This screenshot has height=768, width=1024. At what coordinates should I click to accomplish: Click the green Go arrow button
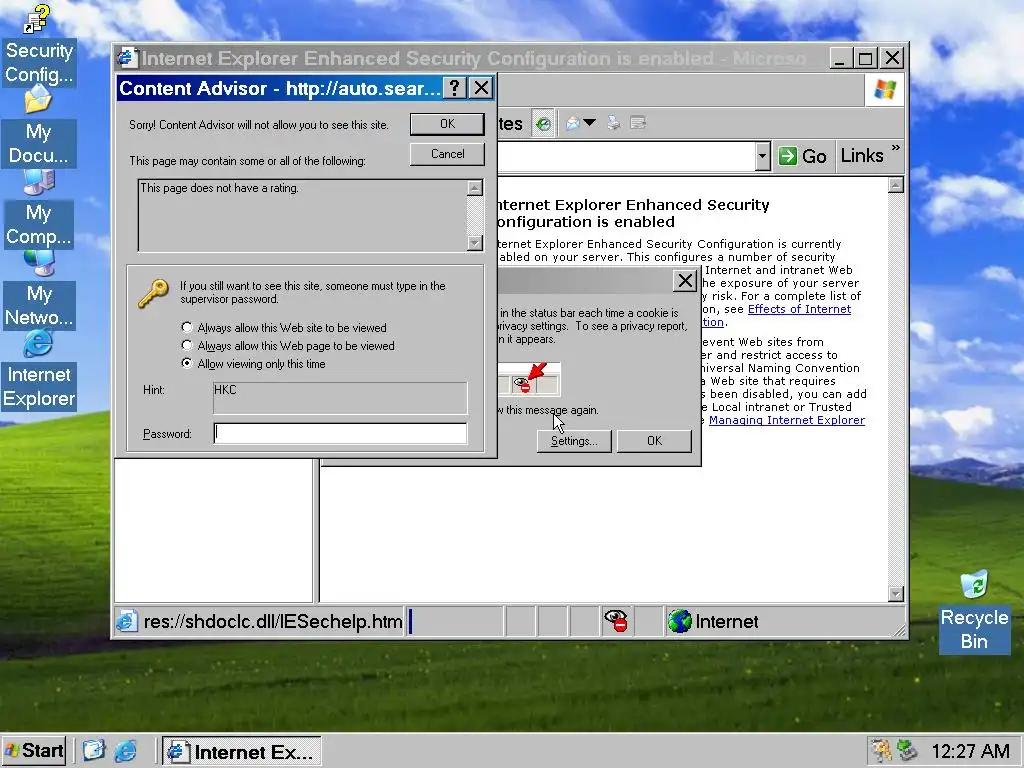(788, 156)
